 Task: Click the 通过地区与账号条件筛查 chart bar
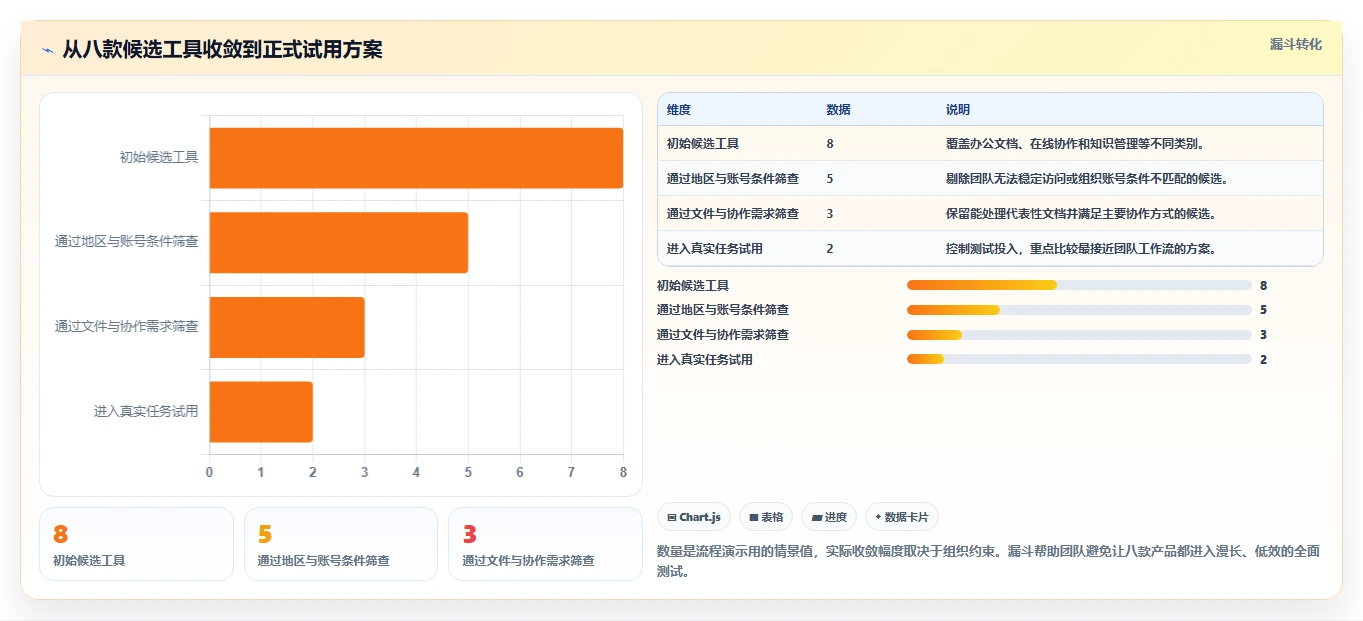pyautogui.click(x=338, y=242)
